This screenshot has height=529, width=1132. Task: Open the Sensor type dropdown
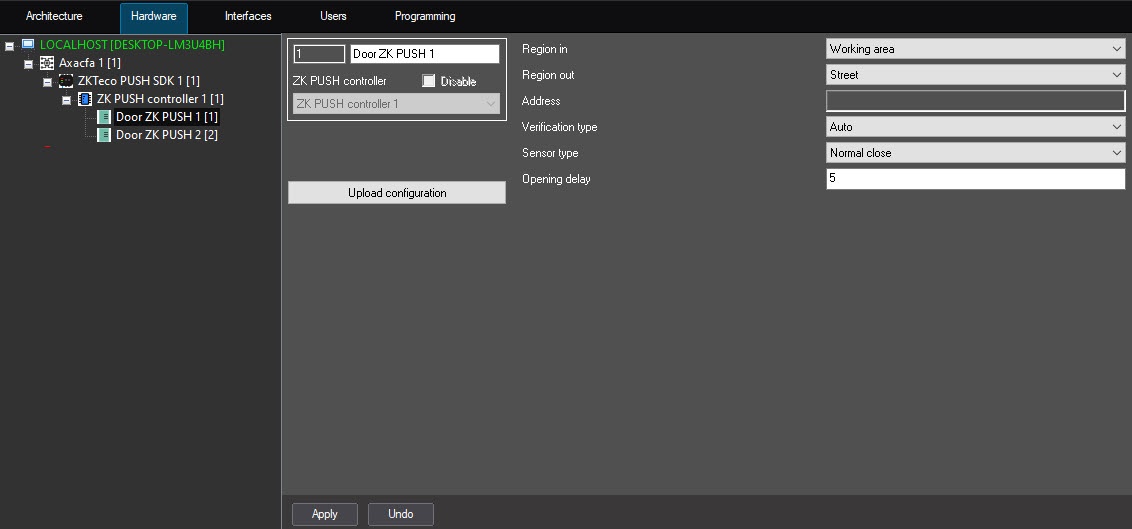[975, 153]
